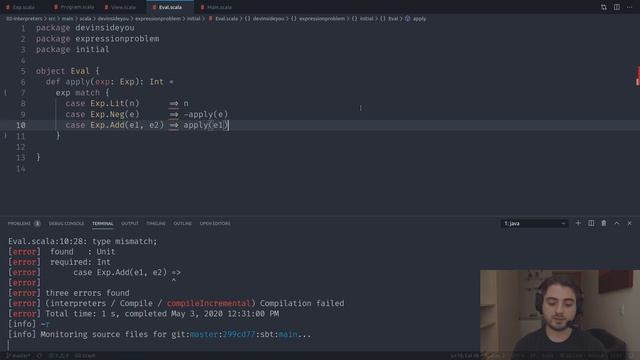The image size is (640, 360).
Task: Select the 'Eval' object breadcrumb
Action: 389,18
